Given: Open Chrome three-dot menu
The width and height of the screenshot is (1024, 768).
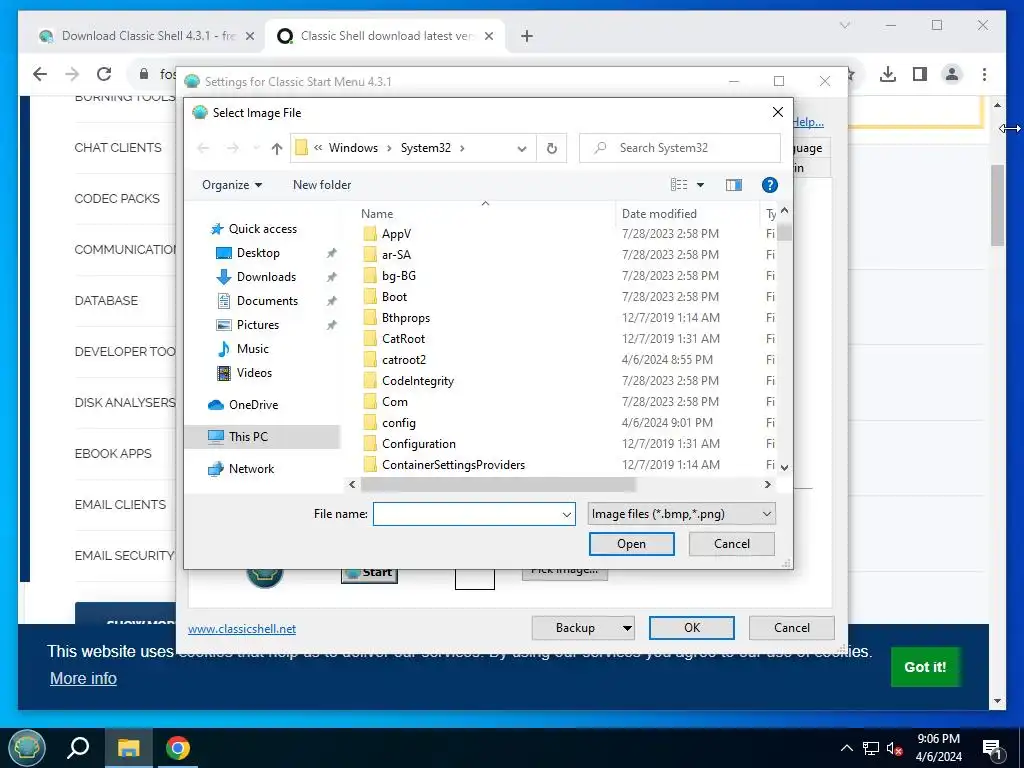Looking at the screenshot, I should coord(984,74).
